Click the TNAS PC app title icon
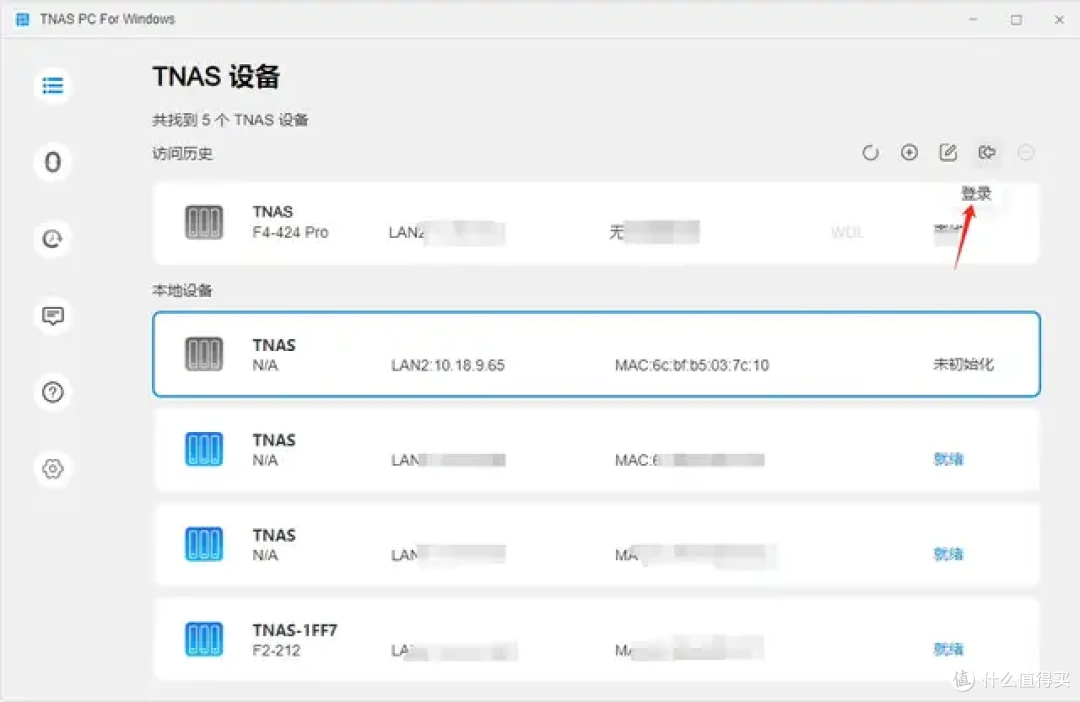The width and height of the screenshot is (1080, 702). (x=22, y=19)
